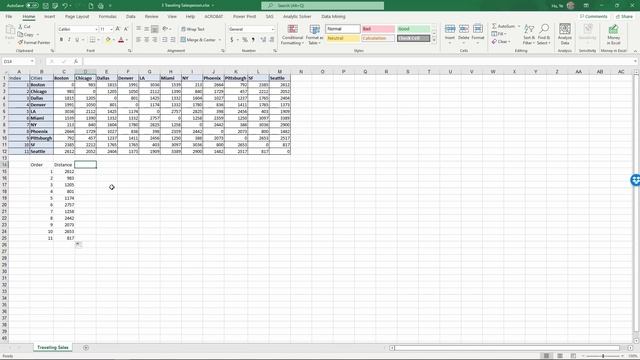Viewport: 640px width, 360px height.
Task: Open the General number format dropdown
Action: [273, 29]
